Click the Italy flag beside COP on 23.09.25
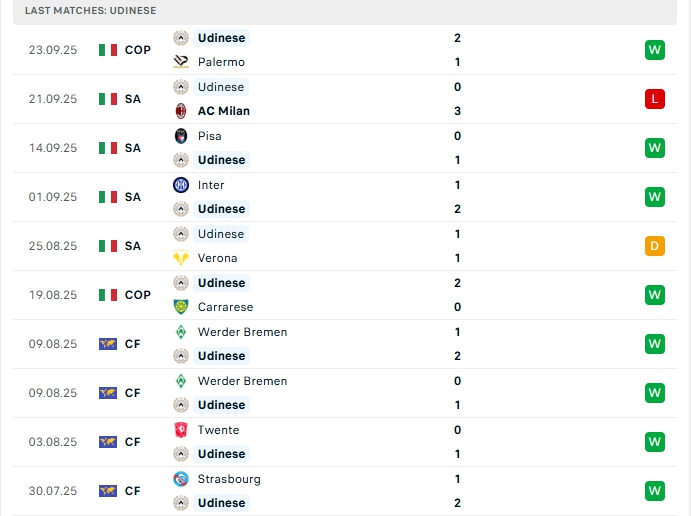The height and width of the screenshot is (516, 691). point(108,50)
